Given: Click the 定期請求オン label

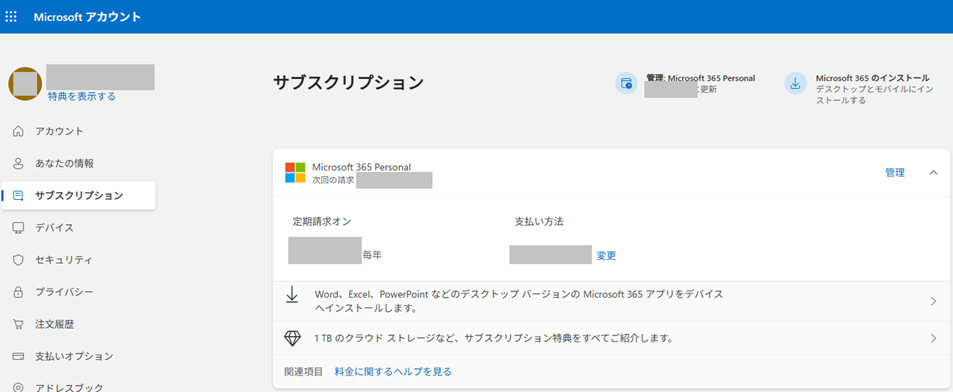Looking at the screenshot, I should (x=322, y=222).
